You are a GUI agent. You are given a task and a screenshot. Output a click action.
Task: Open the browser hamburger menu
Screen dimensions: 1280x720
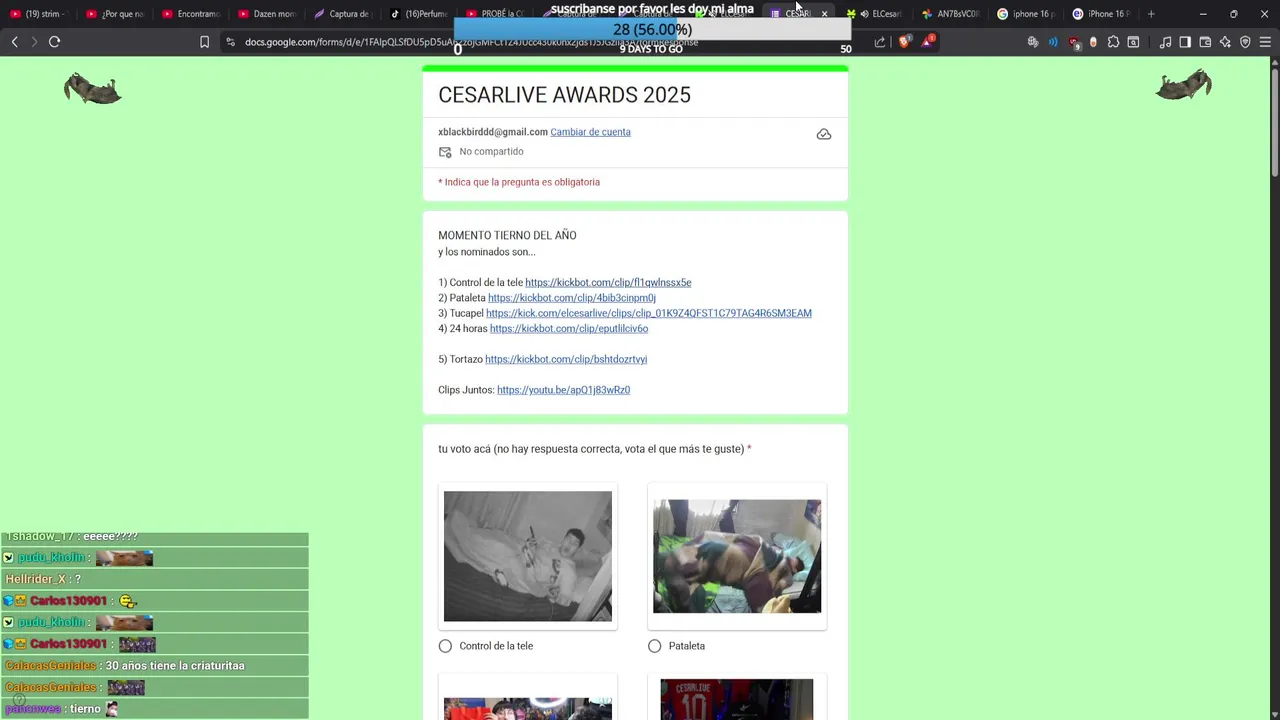(x=1265, y=42)
